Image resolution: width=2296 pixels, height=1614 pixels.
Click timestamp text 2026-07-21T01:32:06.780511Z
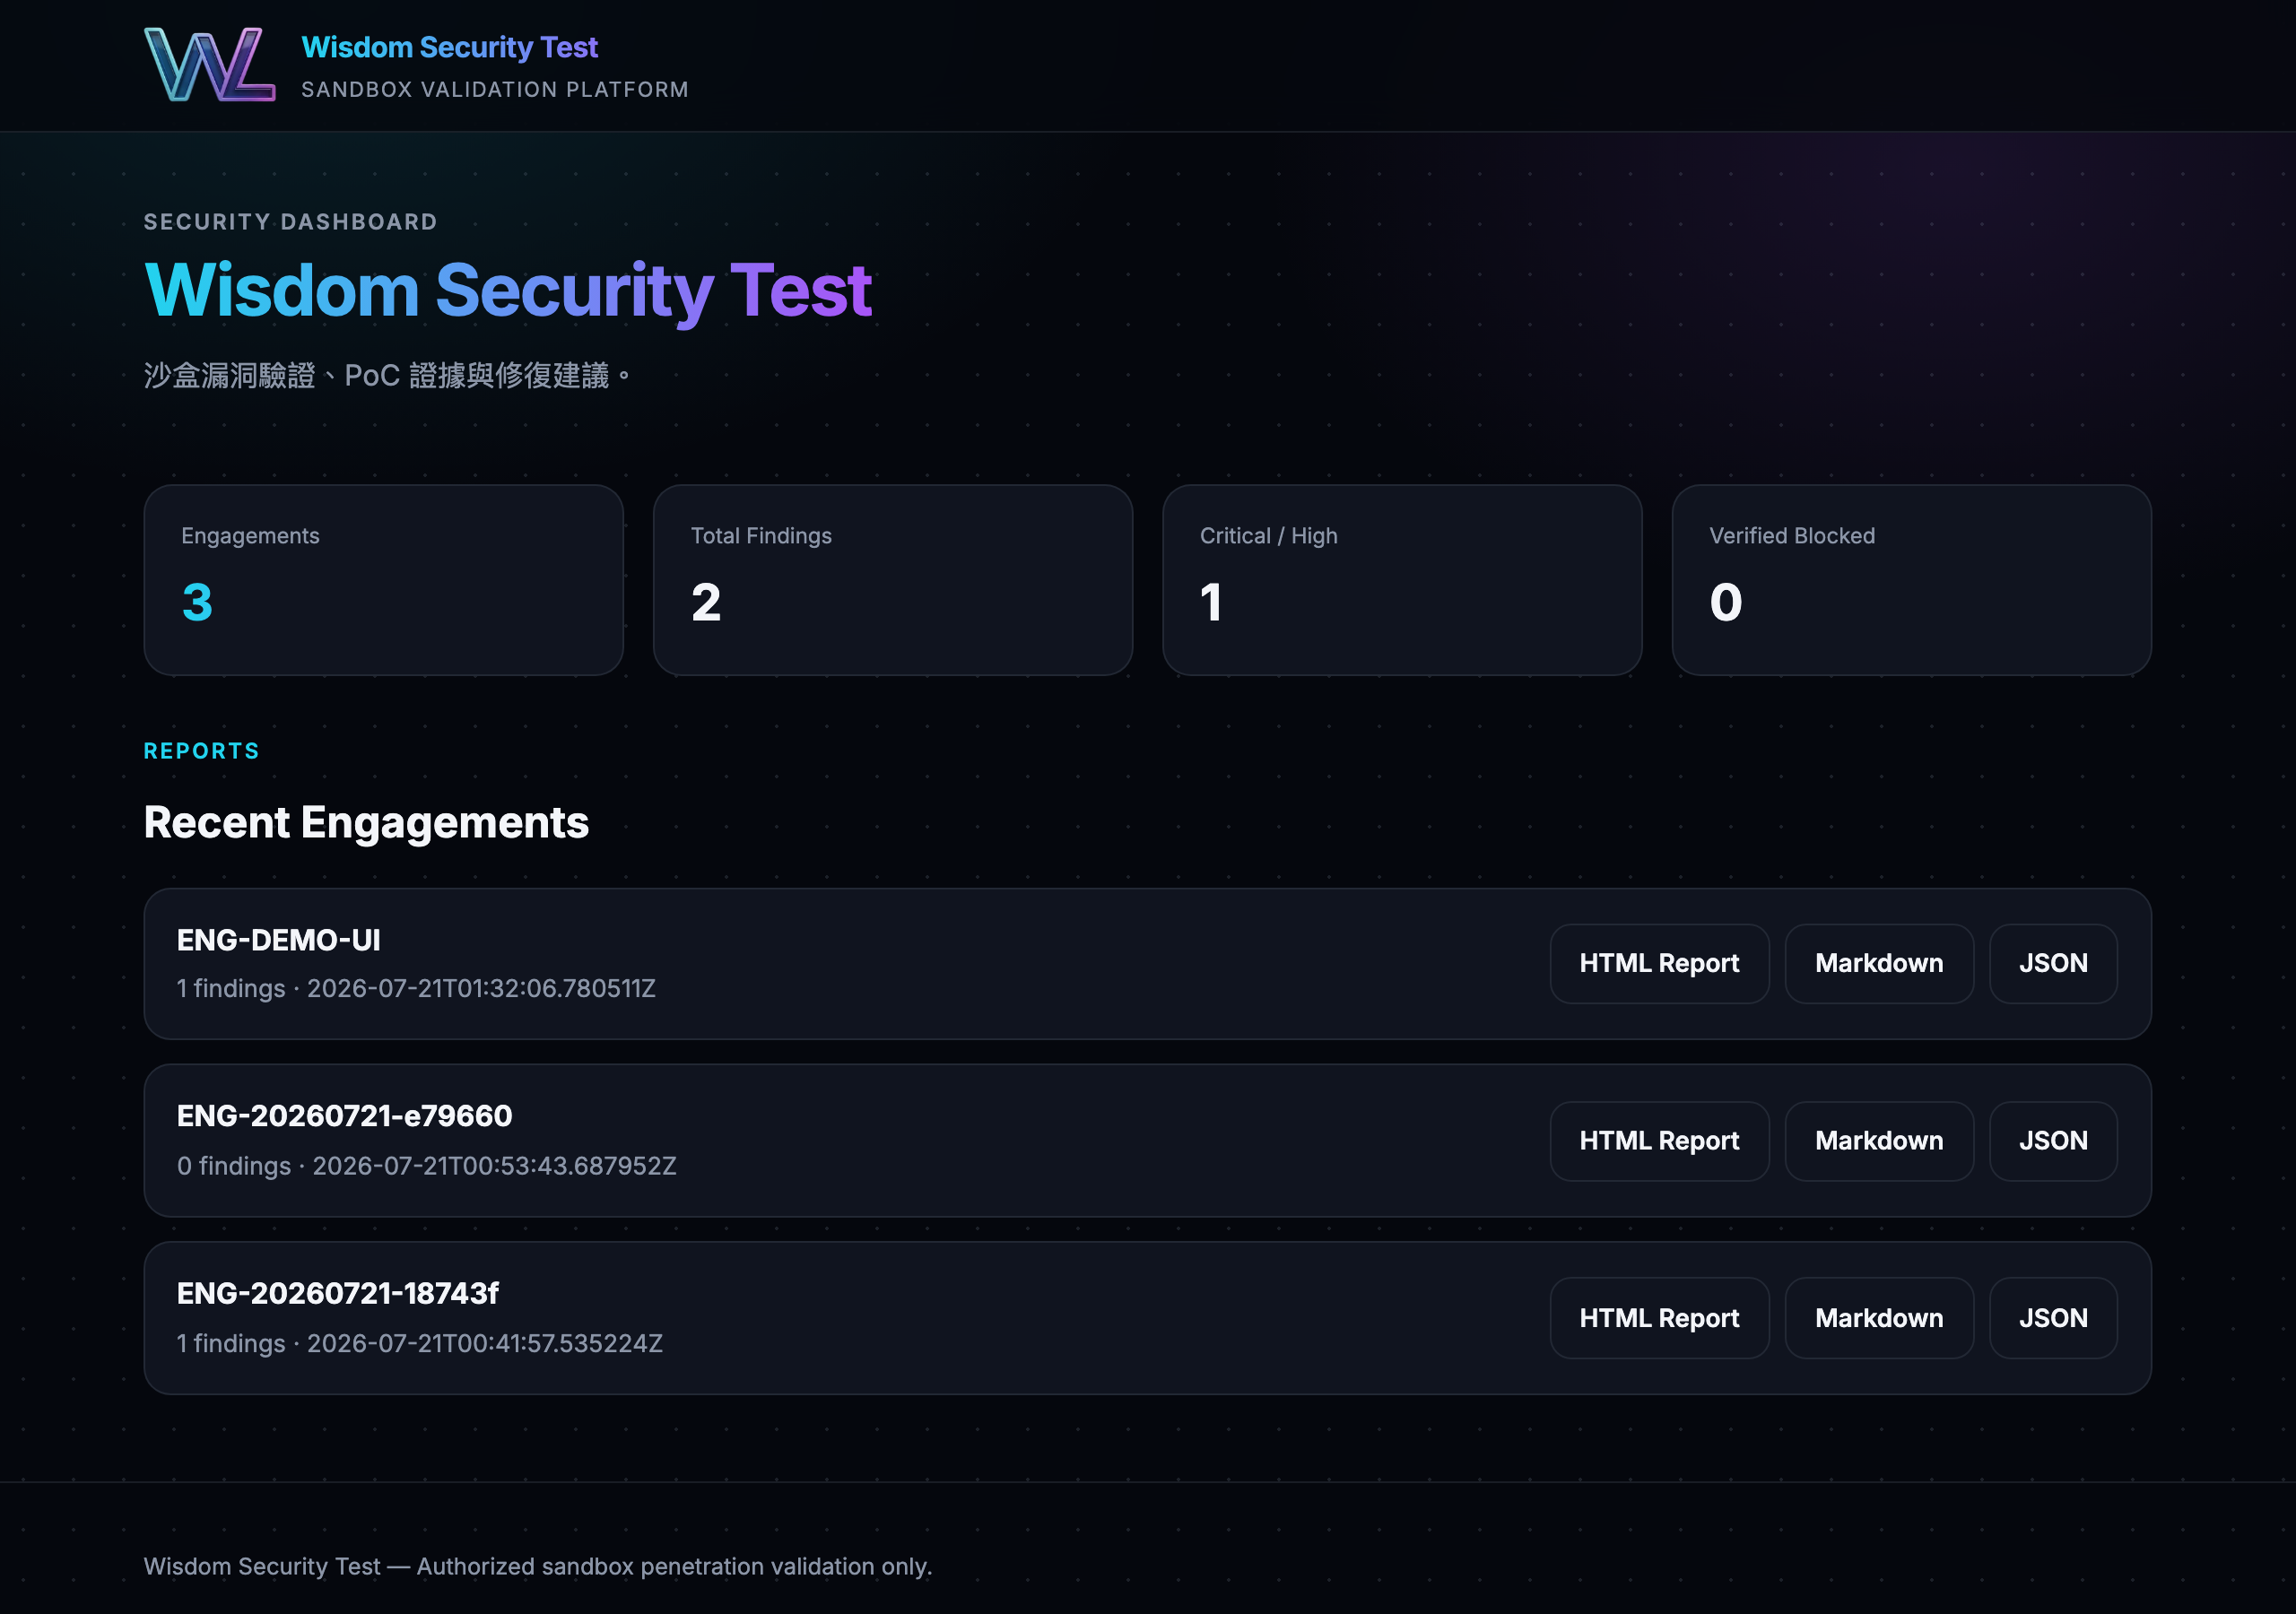point(481,988)
